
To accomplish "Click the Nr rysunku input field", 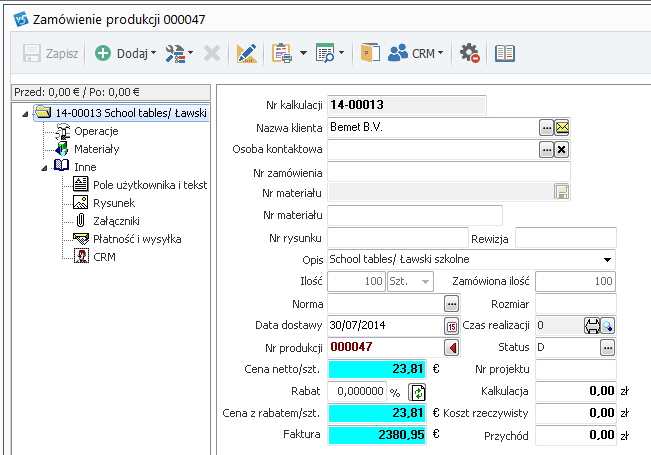I will click(398, 238).
